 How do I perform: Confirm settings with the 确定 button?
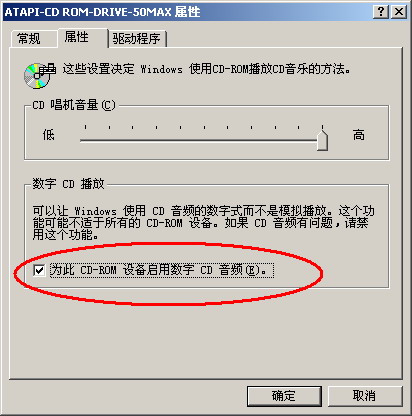(284, 396)
